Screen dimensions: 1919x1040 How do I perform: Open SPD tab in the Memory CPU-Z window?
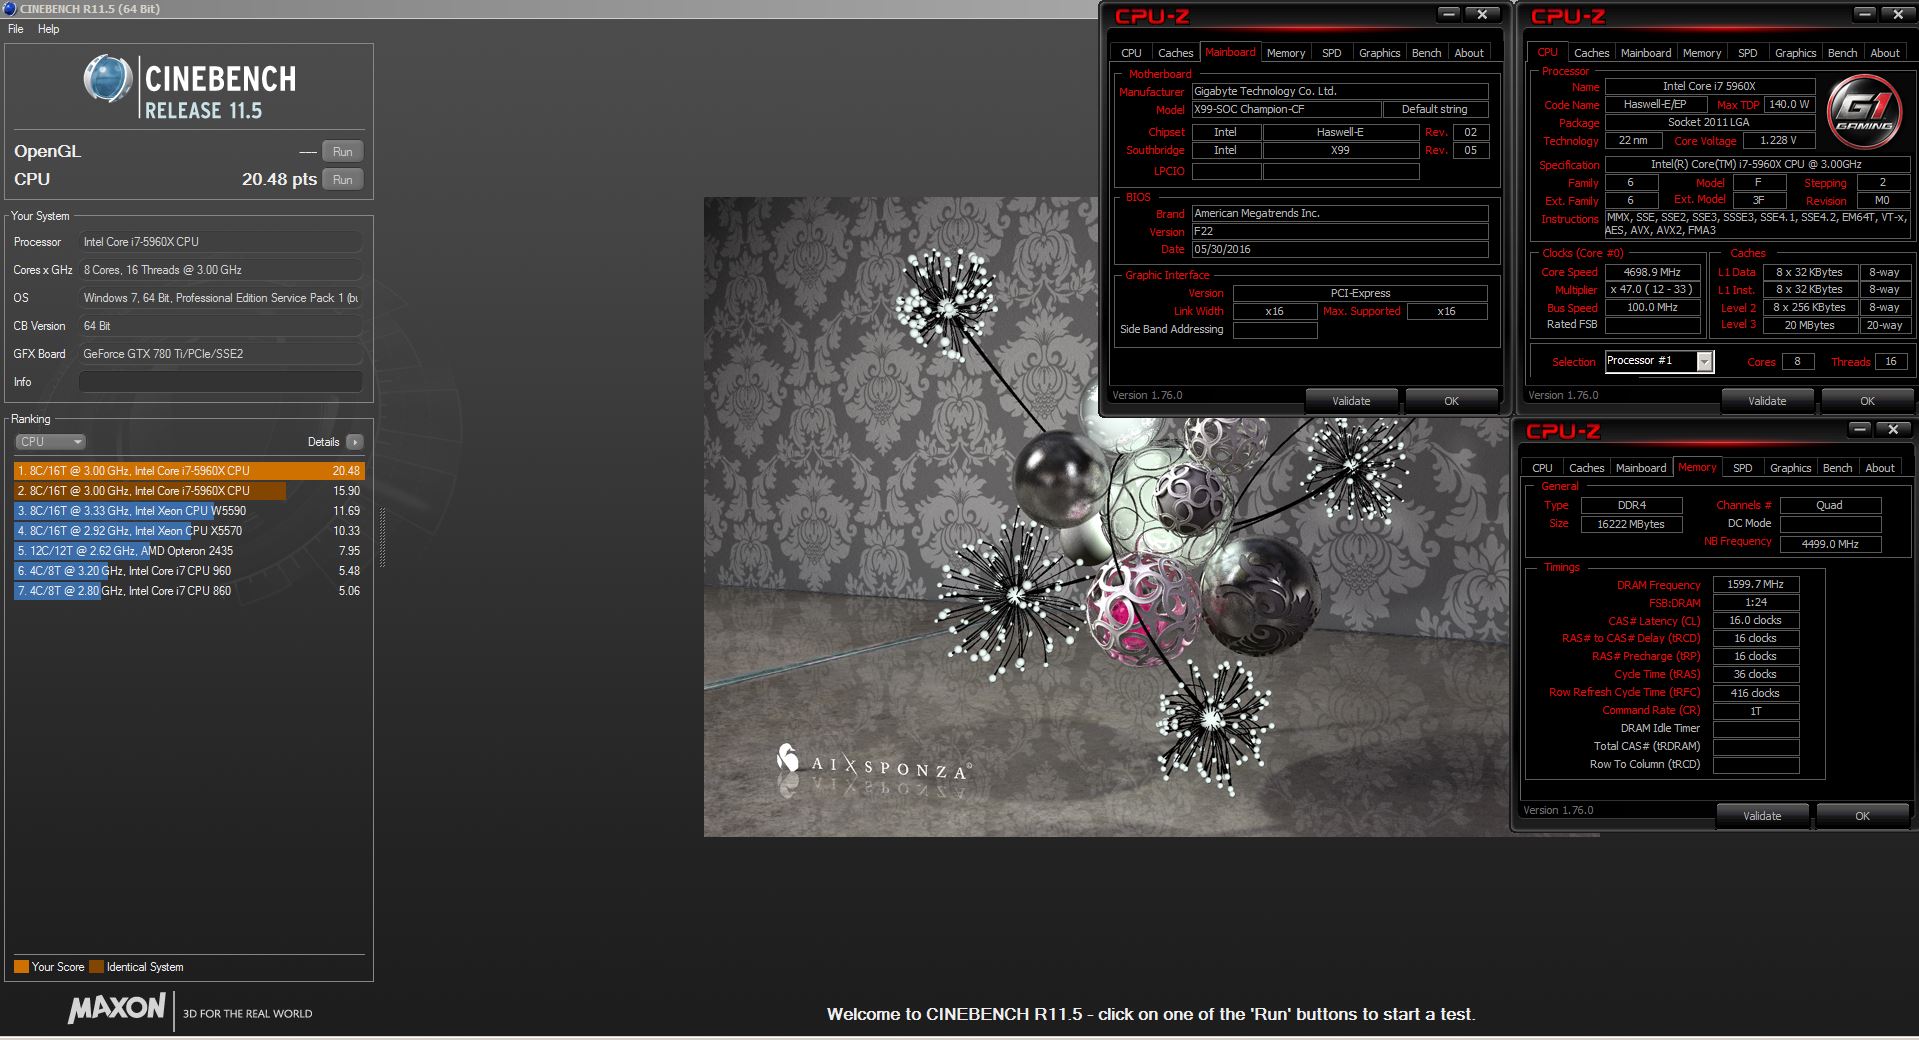[1742, 468]
